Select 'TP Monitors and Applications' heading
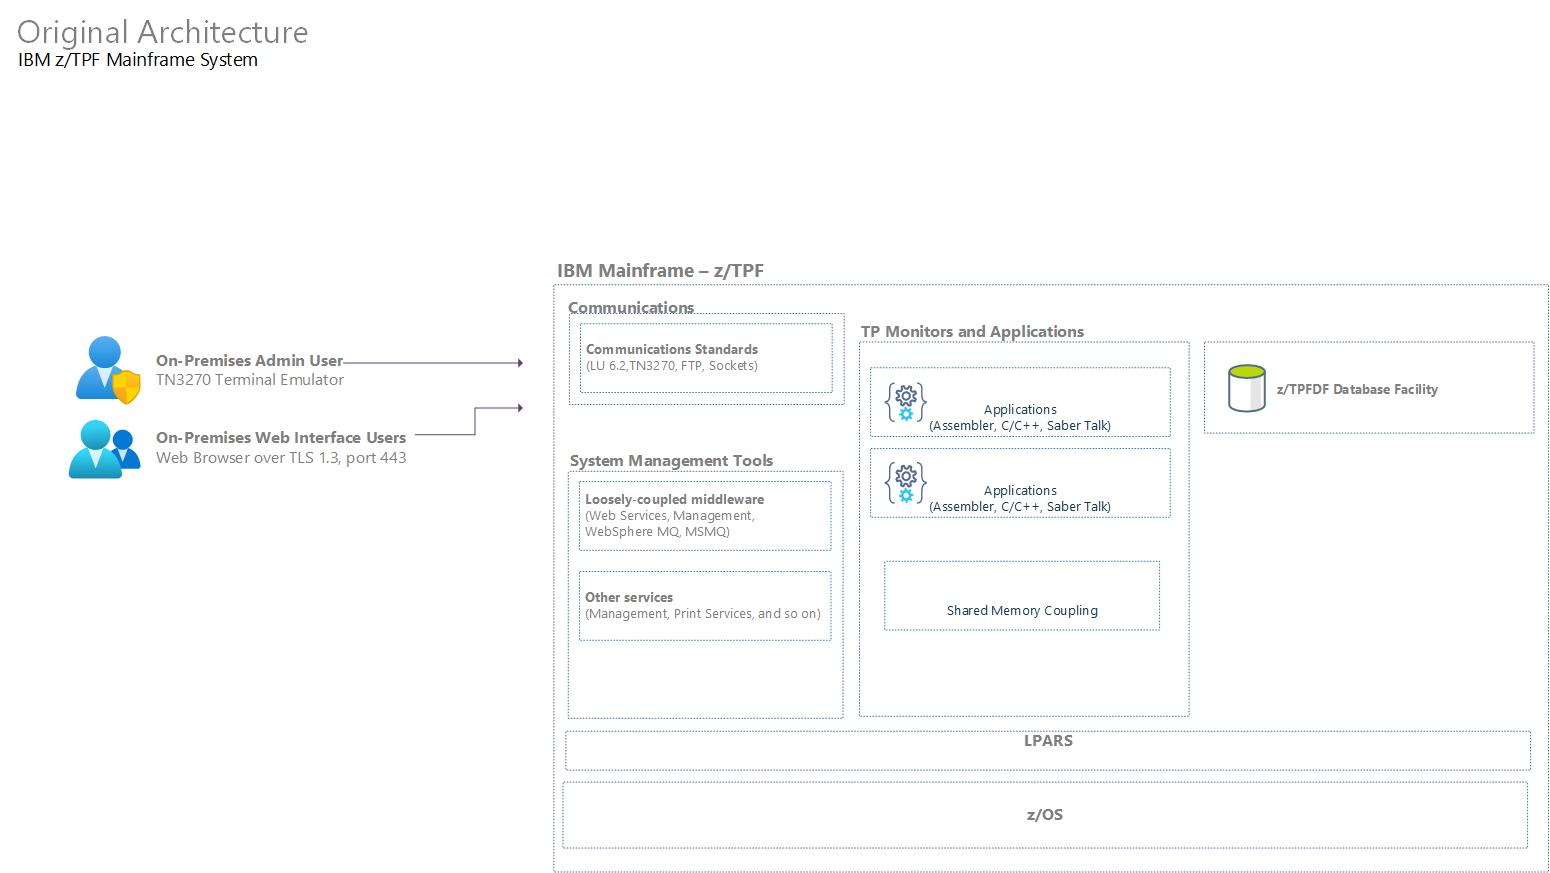 pyautogui.click(x=972, y=332)
